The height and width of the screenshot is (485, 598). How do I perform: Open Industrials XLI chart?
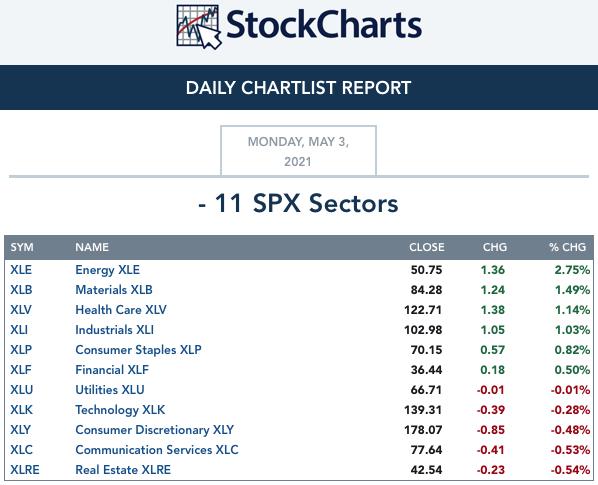(x=114, y=330)
